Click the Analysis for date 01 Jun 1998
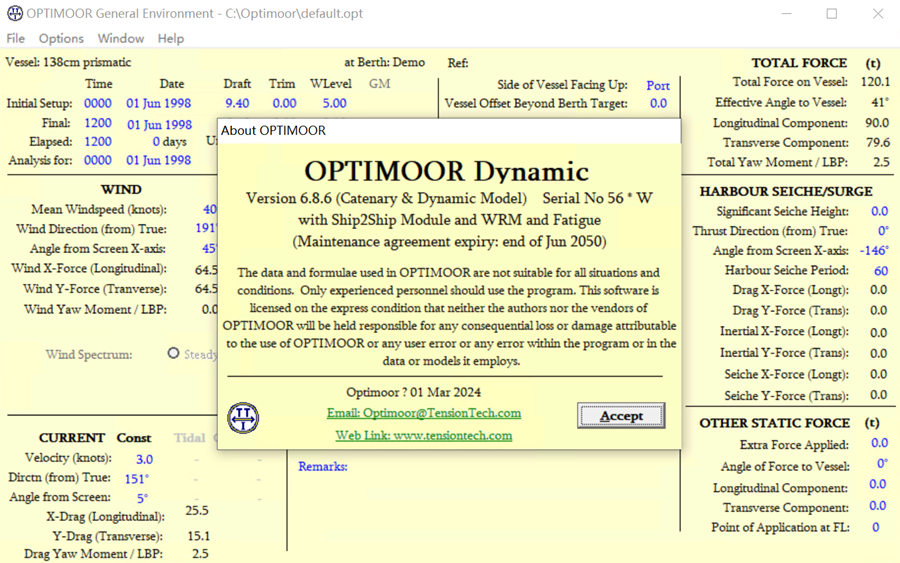The image size is (900, 563). [158, 160]
